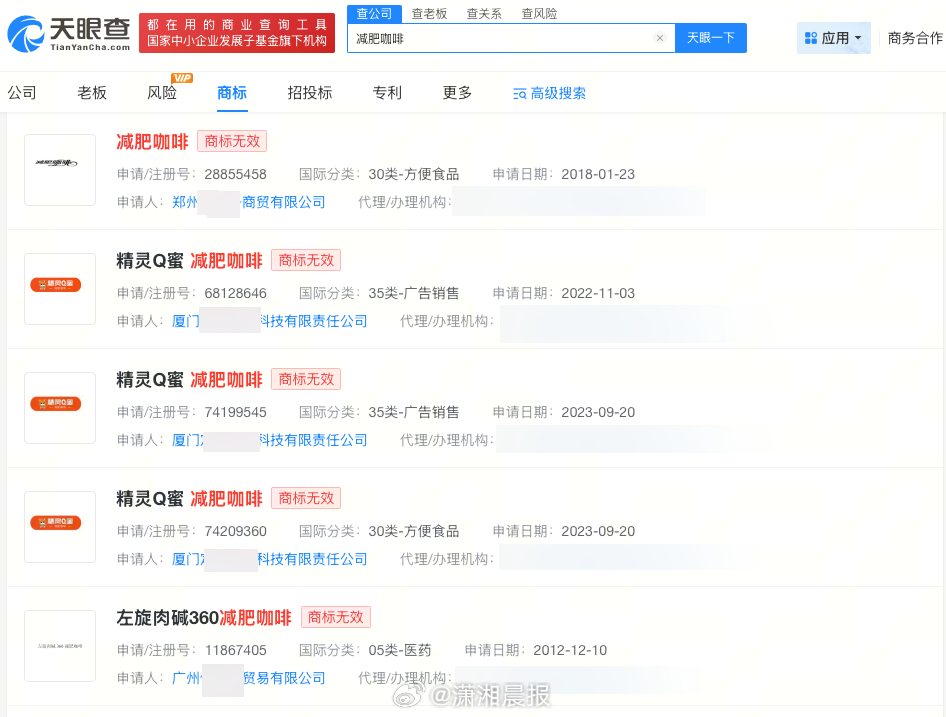Switch to 查关系 search tab

pyautogui.click(x=484, y=13)
